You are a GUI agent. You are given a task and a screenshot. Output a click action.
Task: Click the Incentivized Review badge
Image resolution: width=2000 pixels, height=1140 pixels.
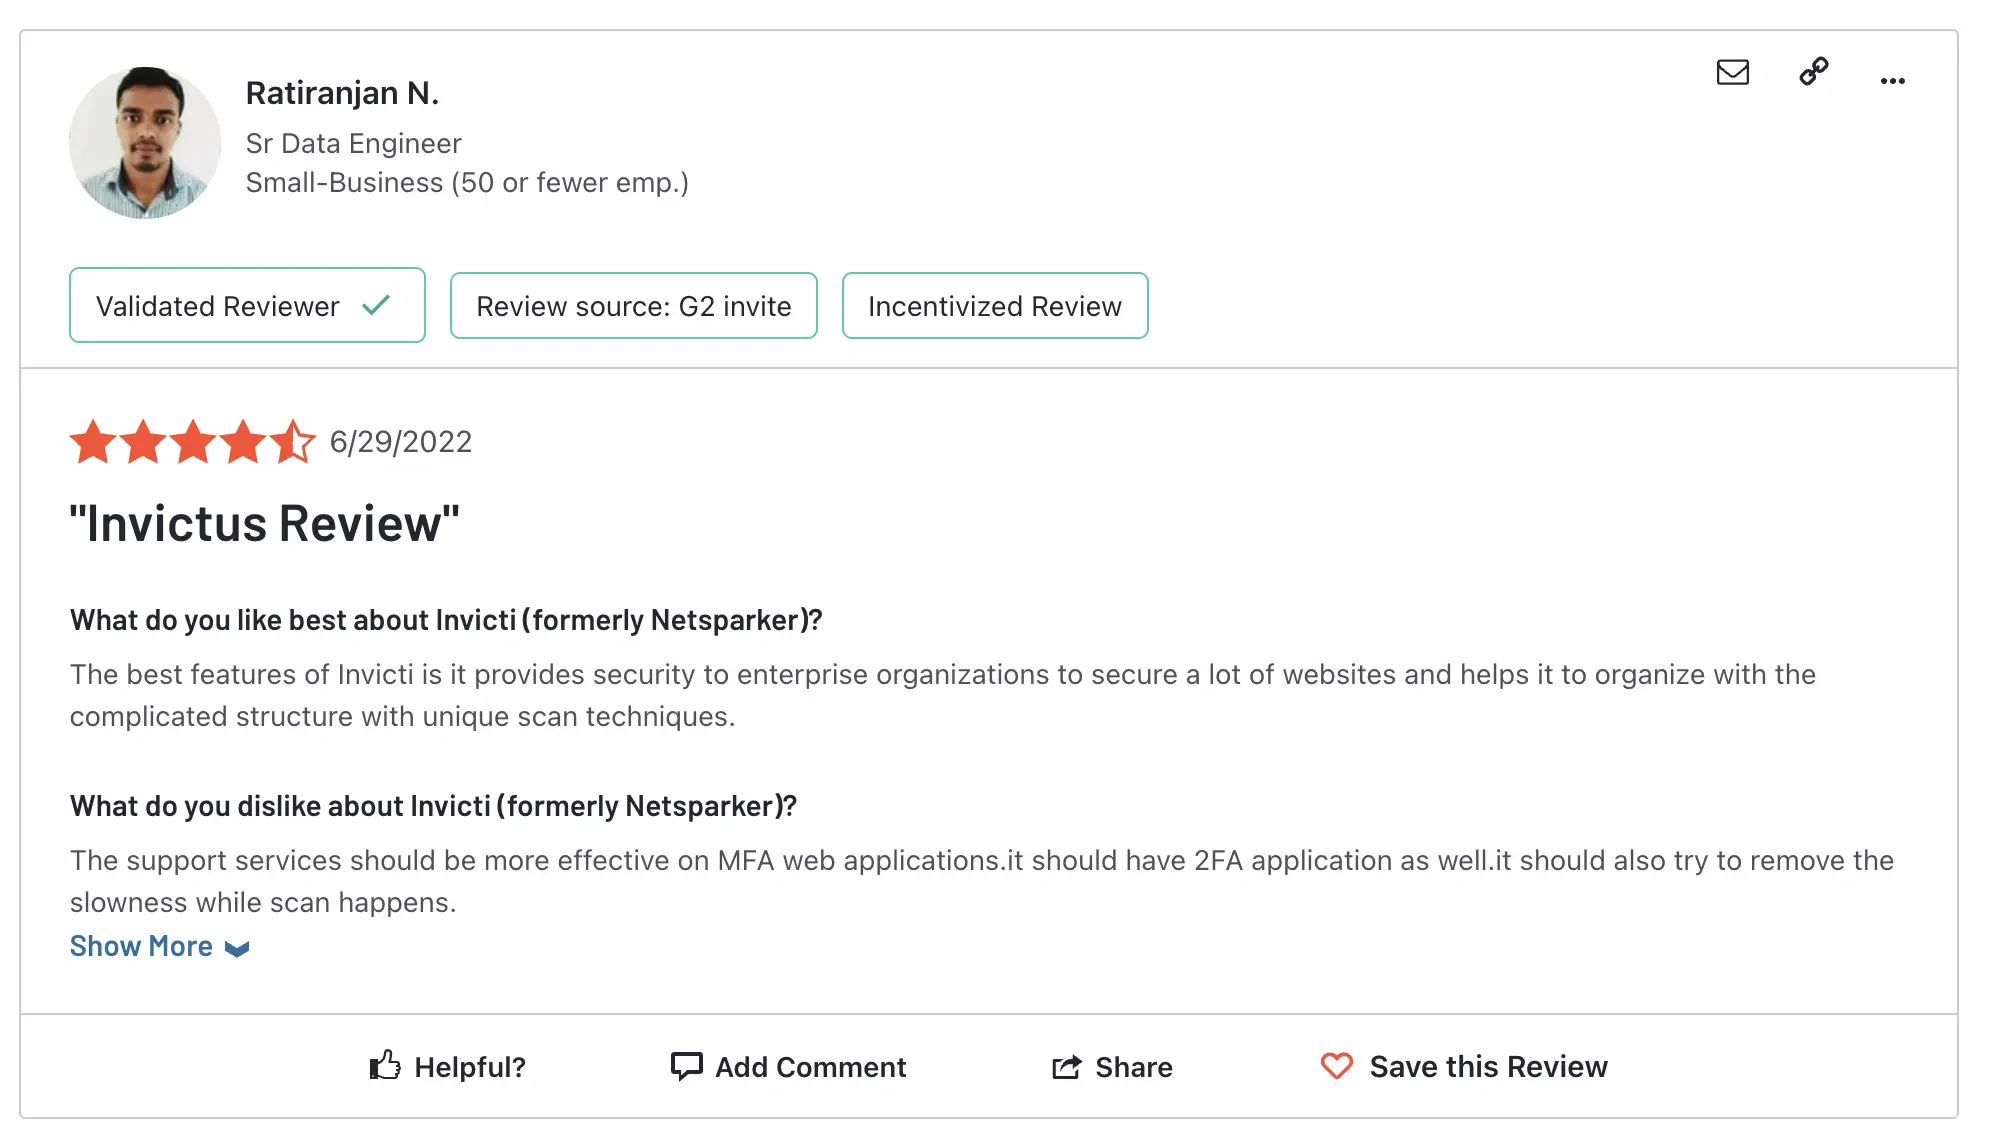(995, 306)
